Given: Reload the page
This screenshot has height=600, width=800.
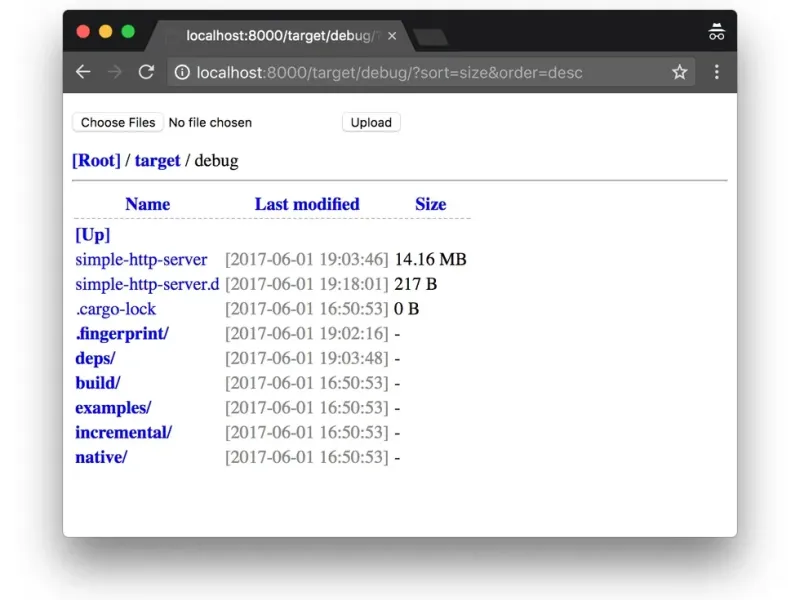Looking at the screenshot, I should click(x=146, y=72).
